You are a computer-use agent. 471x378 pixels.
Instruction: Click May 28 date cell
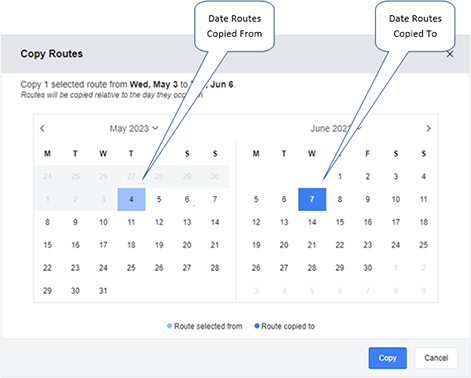(x=215, y=268)
